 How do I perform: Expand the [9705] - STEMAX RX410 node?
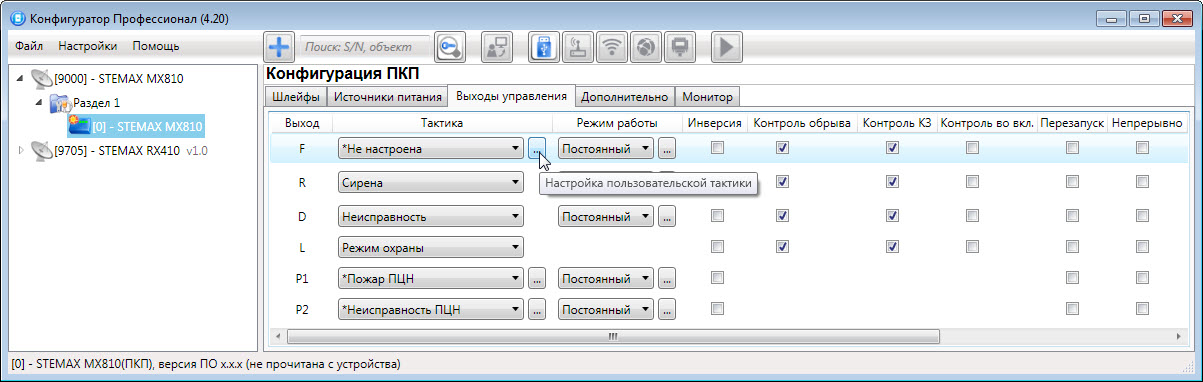click(22, 151)
